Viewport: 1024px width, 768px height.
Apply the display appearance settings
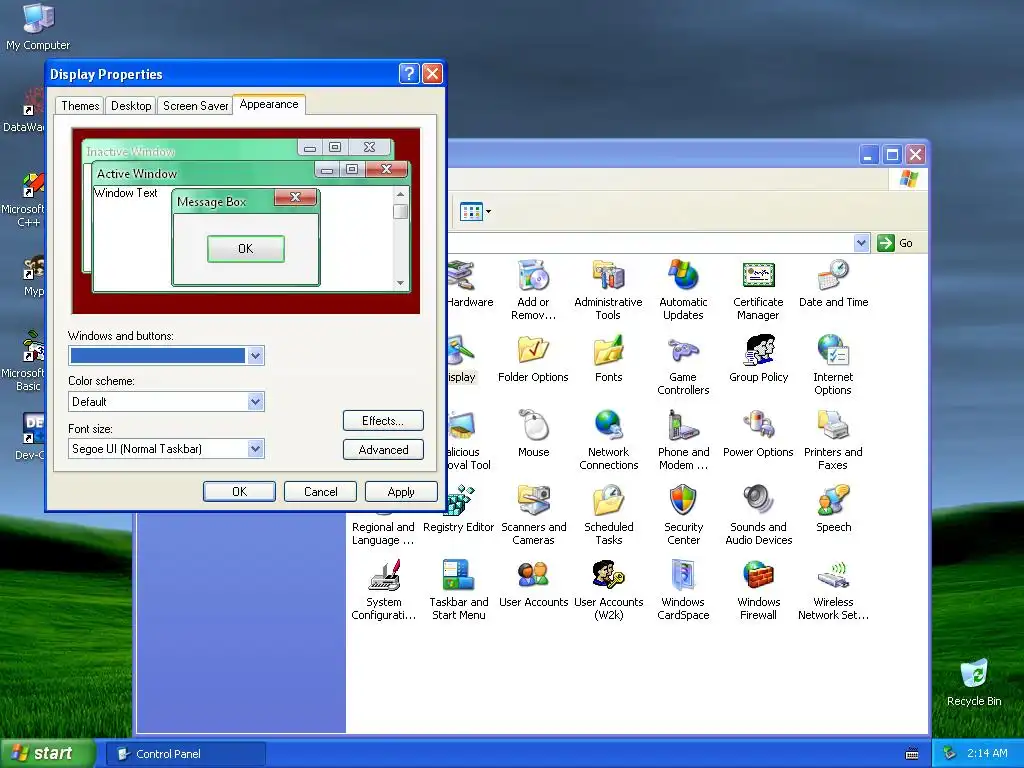[401, 491]
